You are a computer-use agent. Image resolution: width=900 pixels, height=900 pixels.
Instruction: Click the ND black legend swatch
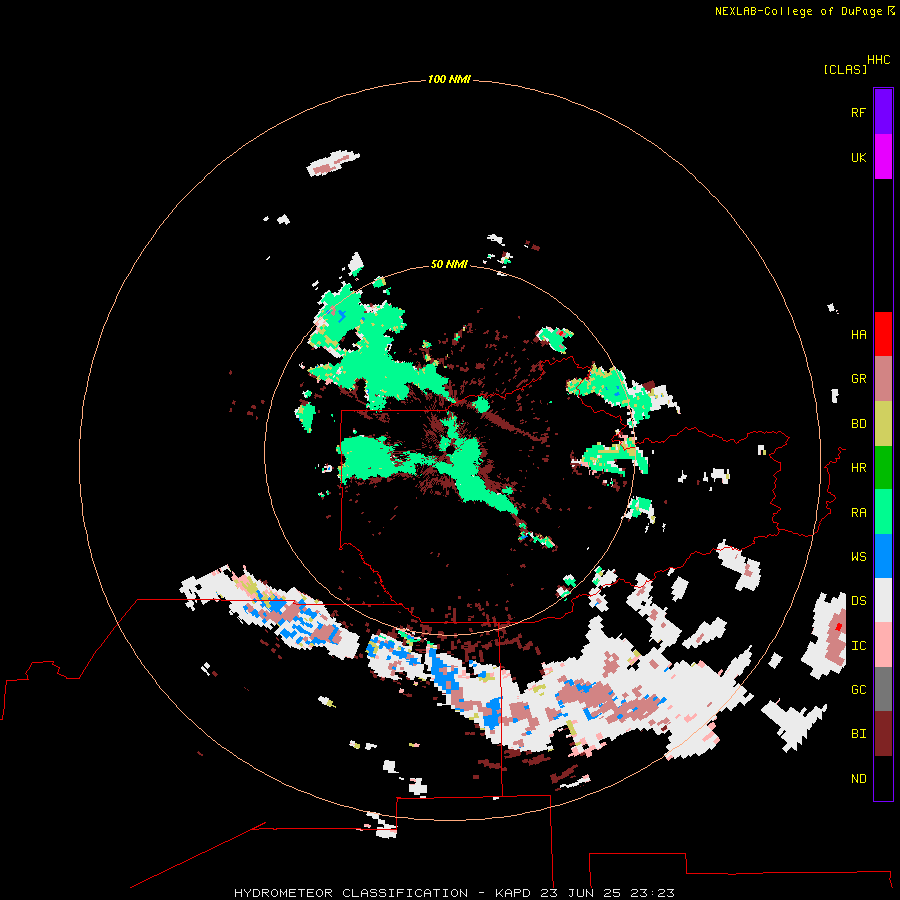pos(883,778)
